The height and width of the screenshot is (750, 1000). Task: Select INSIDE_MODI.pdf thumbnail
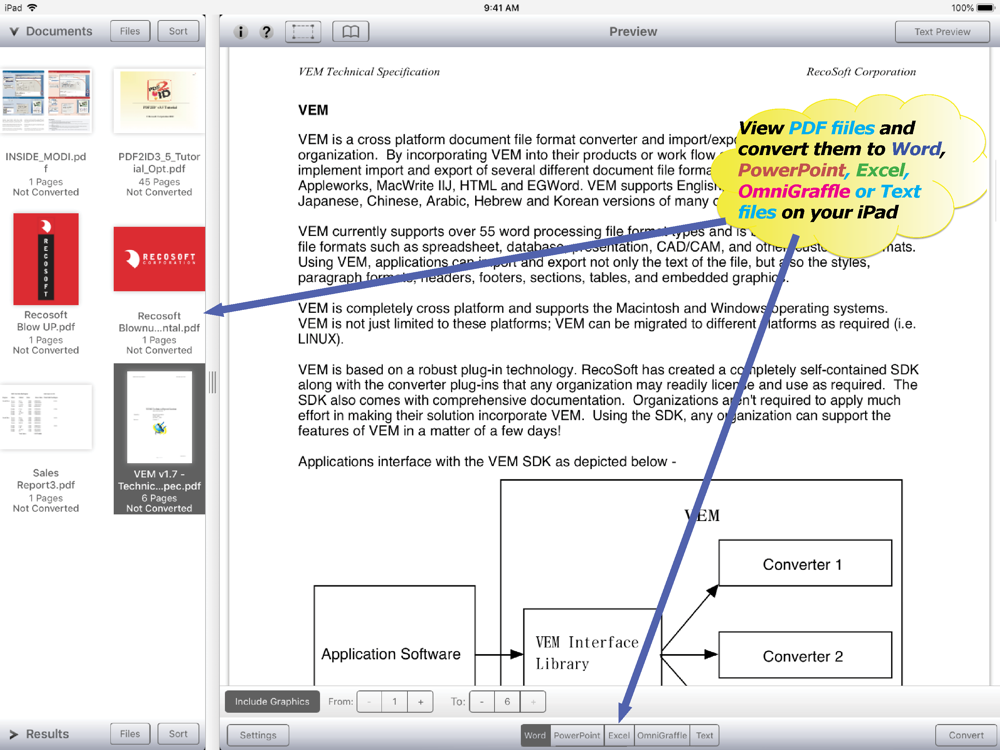coord(46,101)
